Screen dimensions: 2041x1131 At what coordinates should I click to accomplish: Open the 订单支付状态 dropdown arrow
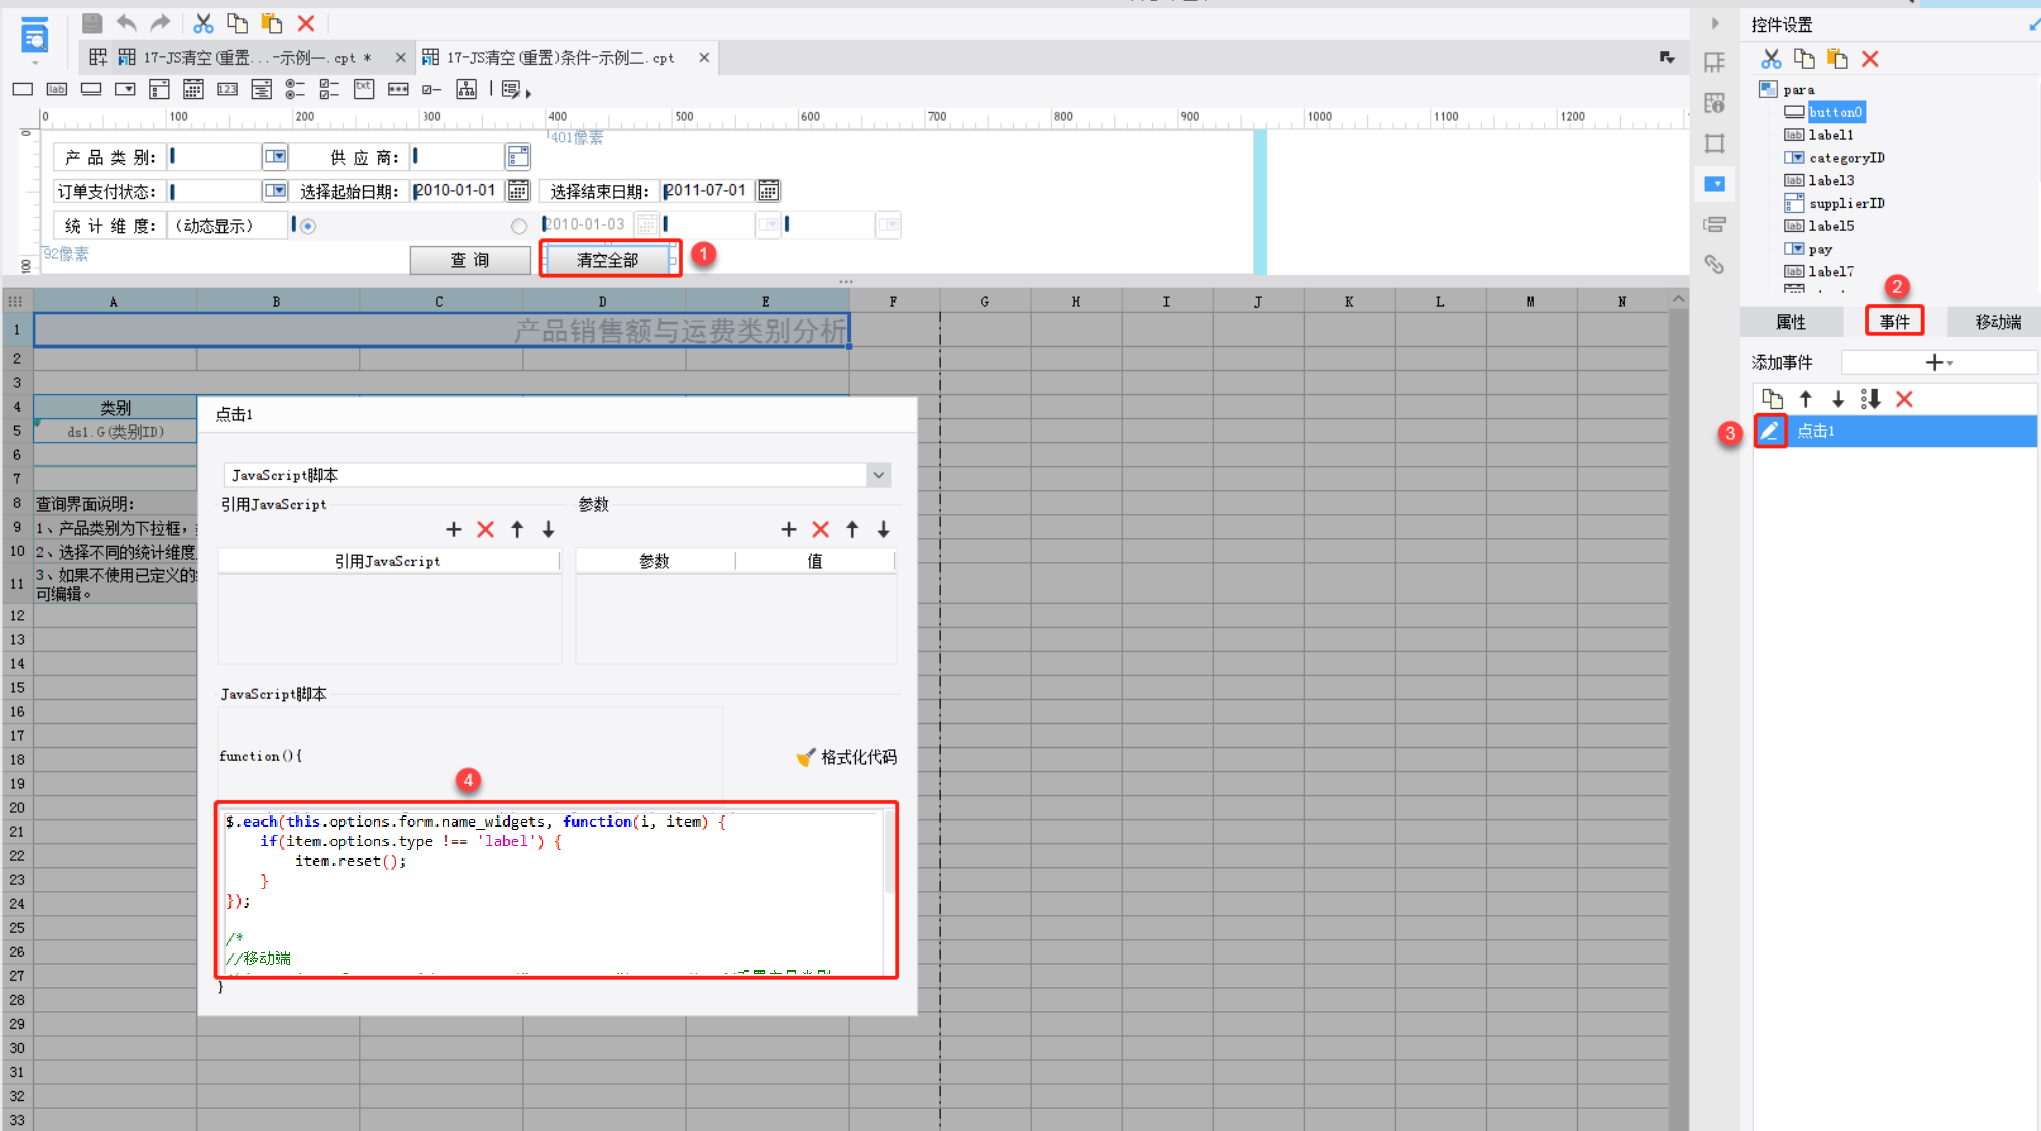(x=275, y=191)
